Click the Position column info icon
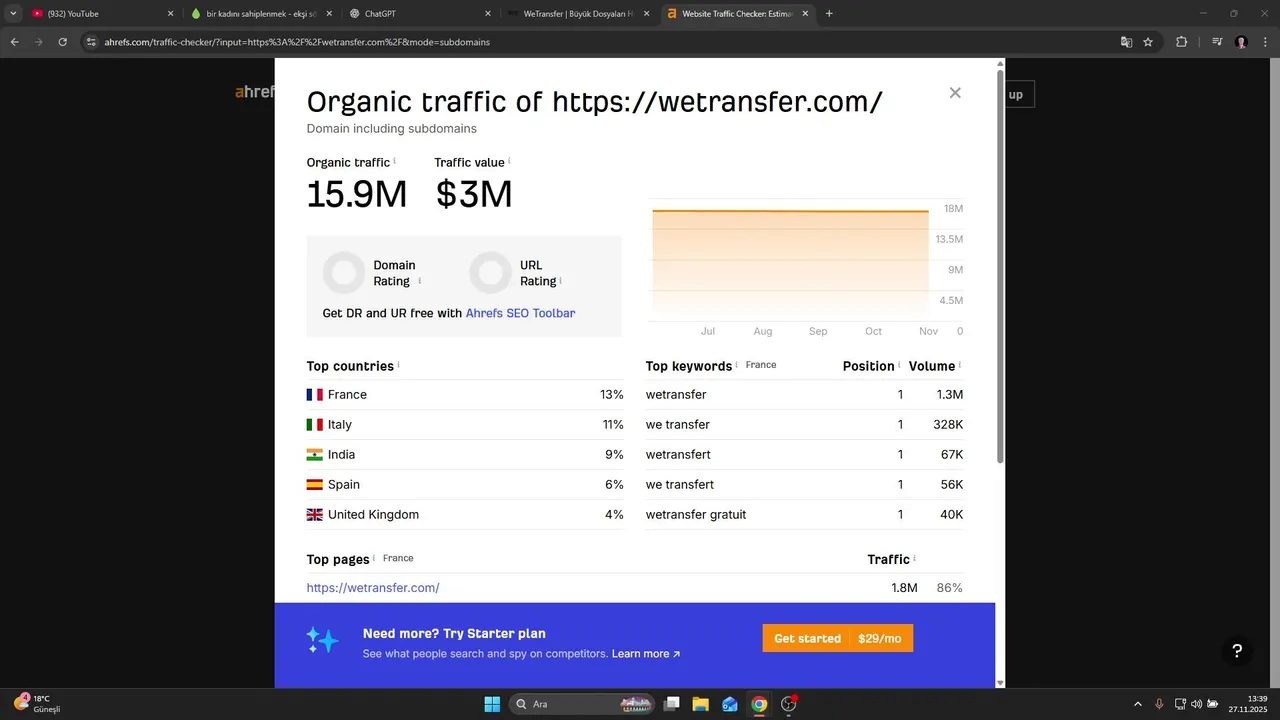Screen dimensions: 1280x720 click(x=899, y=365)
